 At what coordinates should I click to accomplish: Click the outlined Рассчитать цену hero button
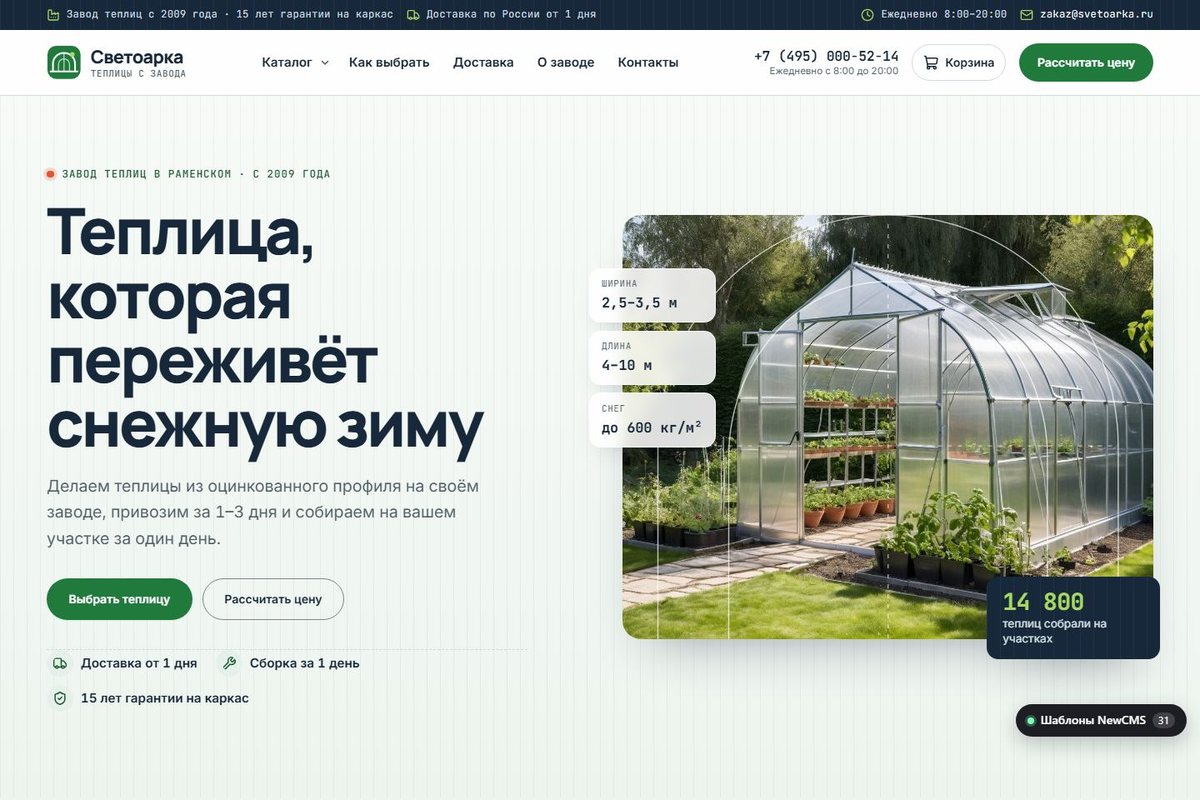[273, 599]
